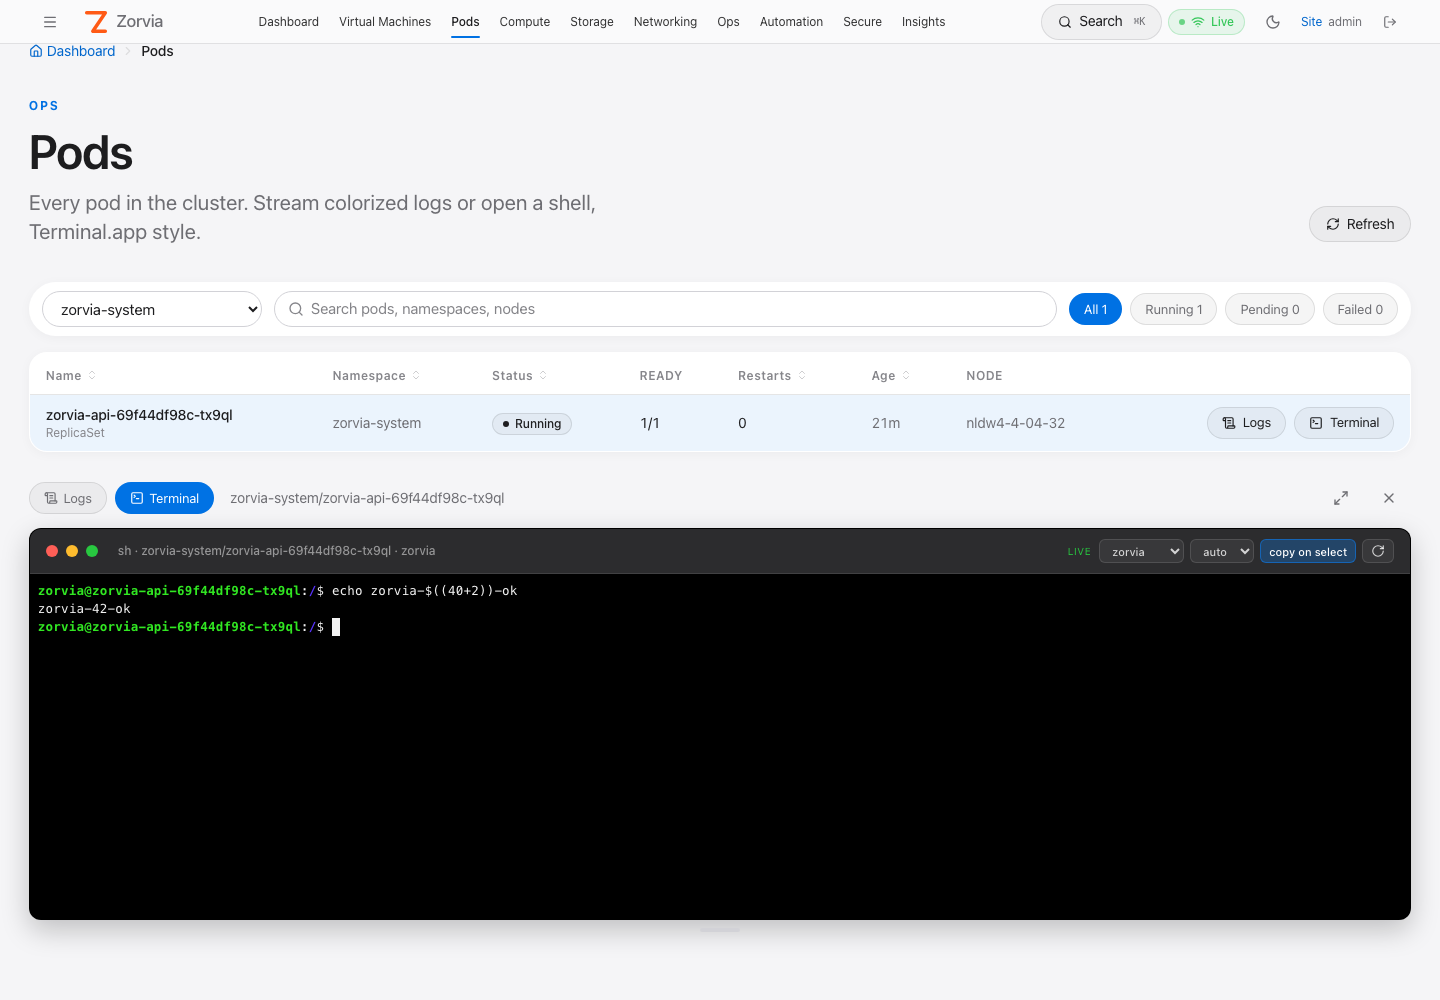Open the Compute nav tab

525,22
